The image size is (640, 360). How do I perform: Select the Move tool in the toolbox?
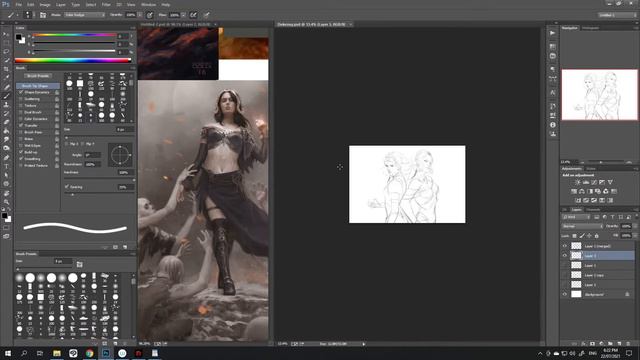point(6,34)
